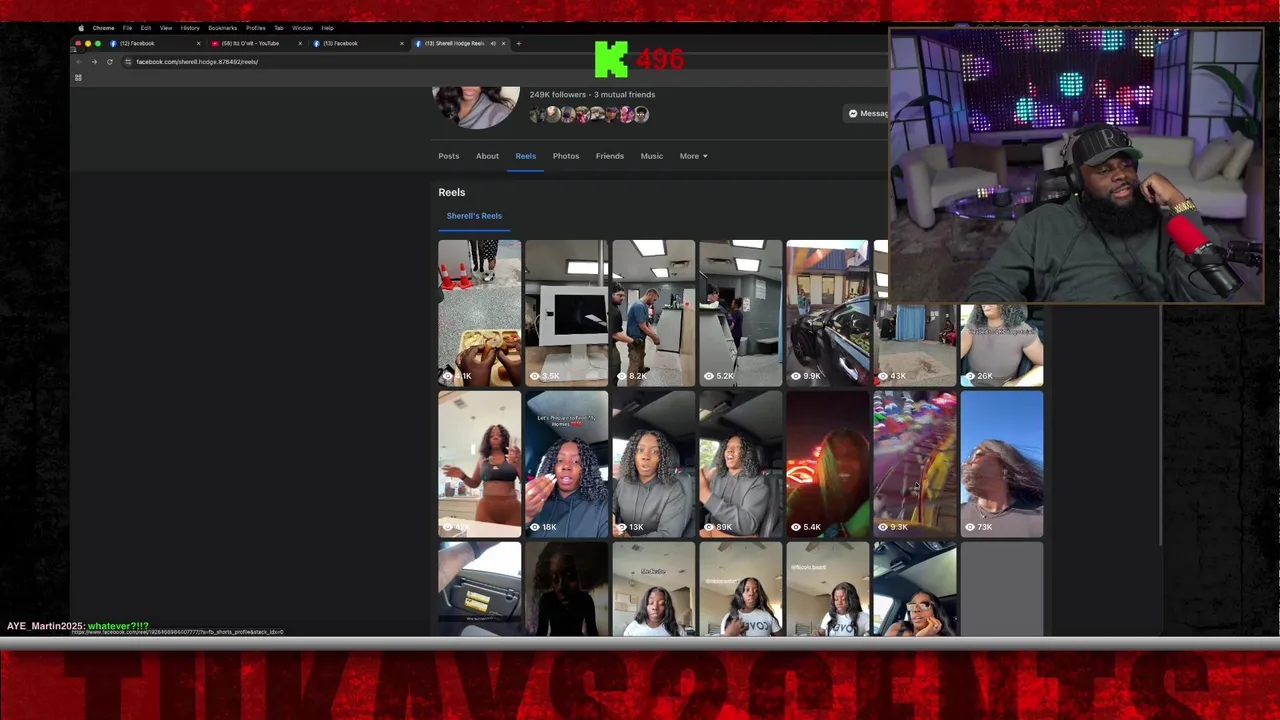Switch to the (13) Facebook tab
The image size is (1280, 720).
tap(357, 43)
